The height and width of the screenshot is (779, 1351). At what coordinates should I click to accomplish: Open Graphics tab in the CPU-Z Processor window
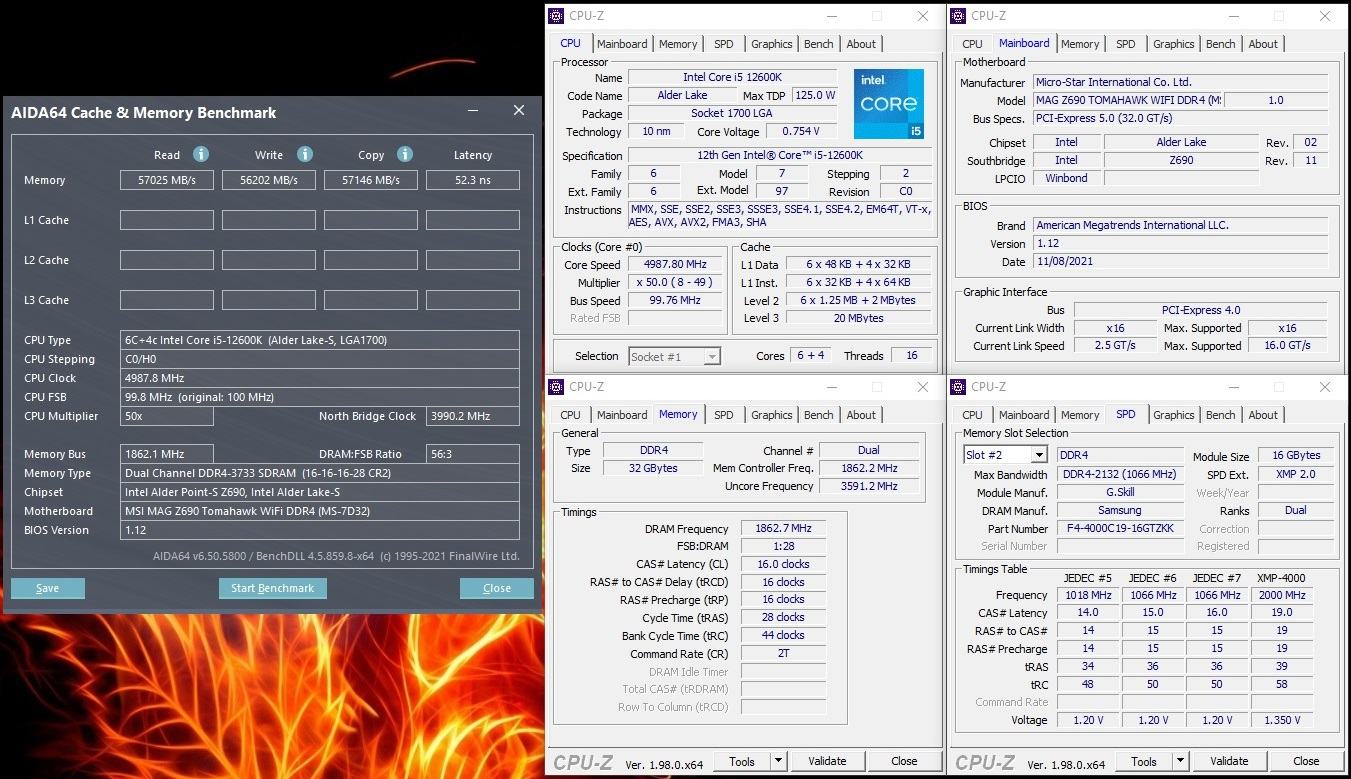[772, 44]
